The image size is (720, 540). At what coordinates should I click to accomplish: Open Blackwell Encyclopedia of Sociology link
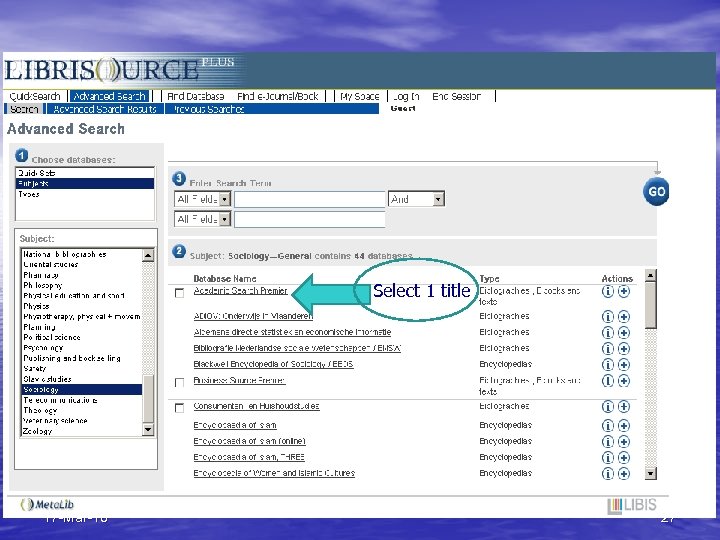coord(273,364)
